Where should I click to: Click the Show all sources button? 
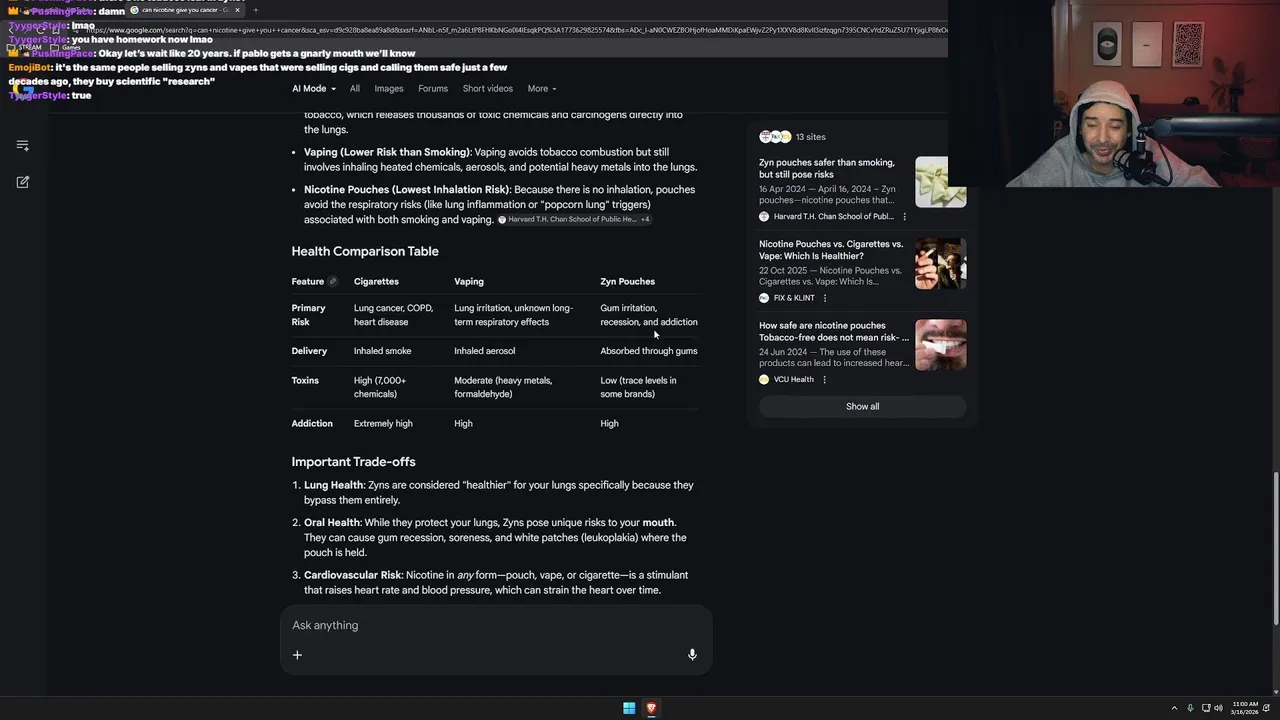click(x=862, y=407)
